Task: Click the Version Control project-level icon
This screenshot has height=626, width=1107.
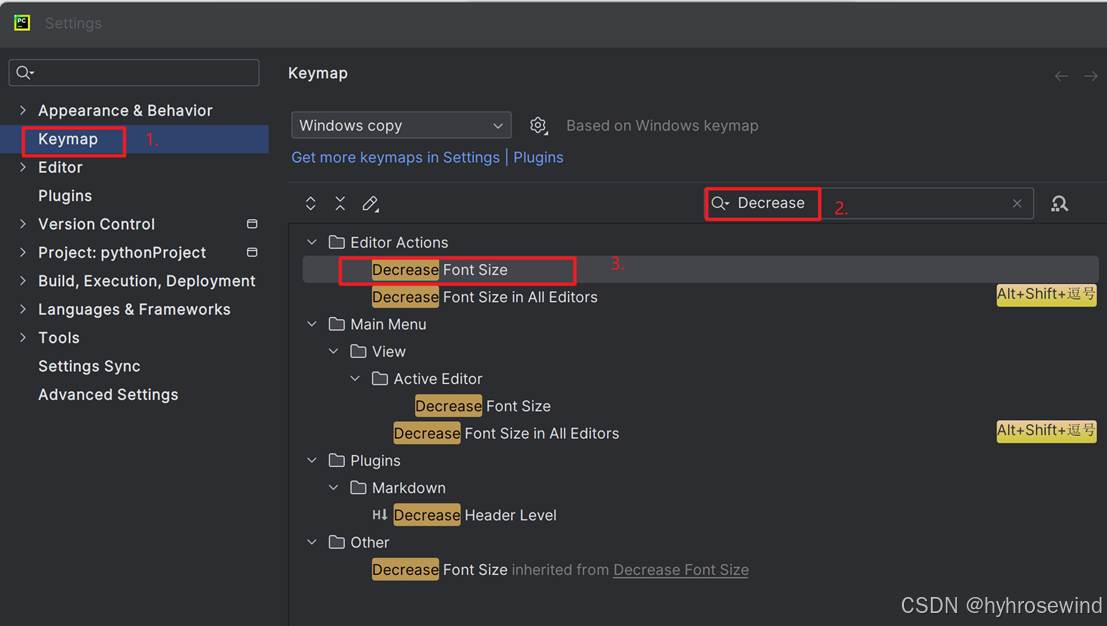Action: (x=252, y=224)
